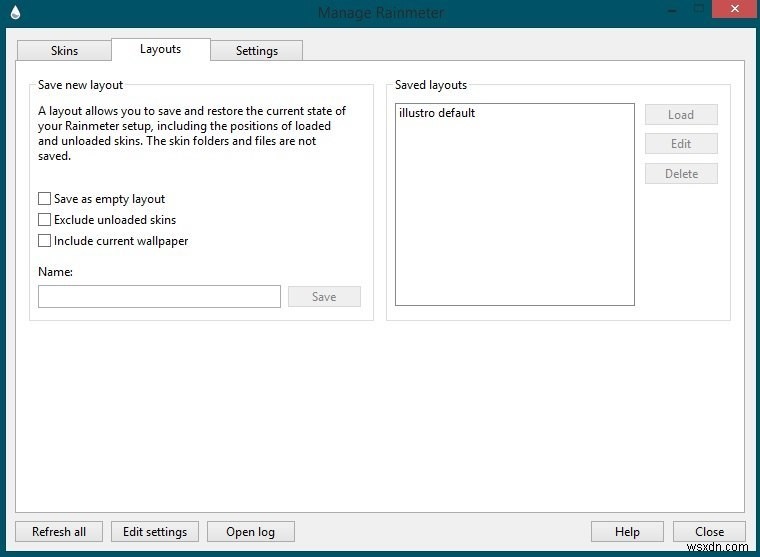Click the bottom Close button
The image size is (760, 557).
(x=709, y=531)
